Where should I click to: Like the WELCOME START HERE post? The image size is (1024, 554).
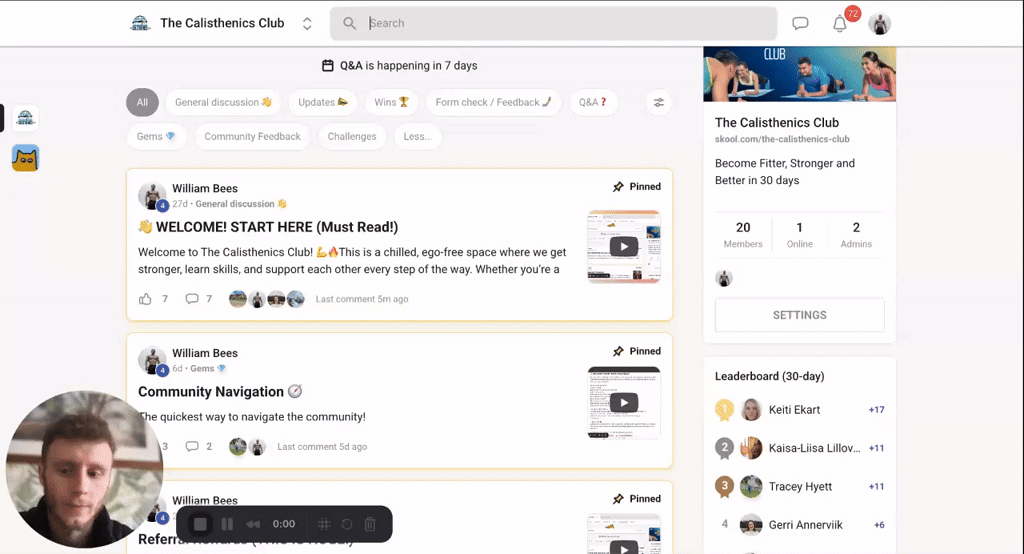coord(145,299)
